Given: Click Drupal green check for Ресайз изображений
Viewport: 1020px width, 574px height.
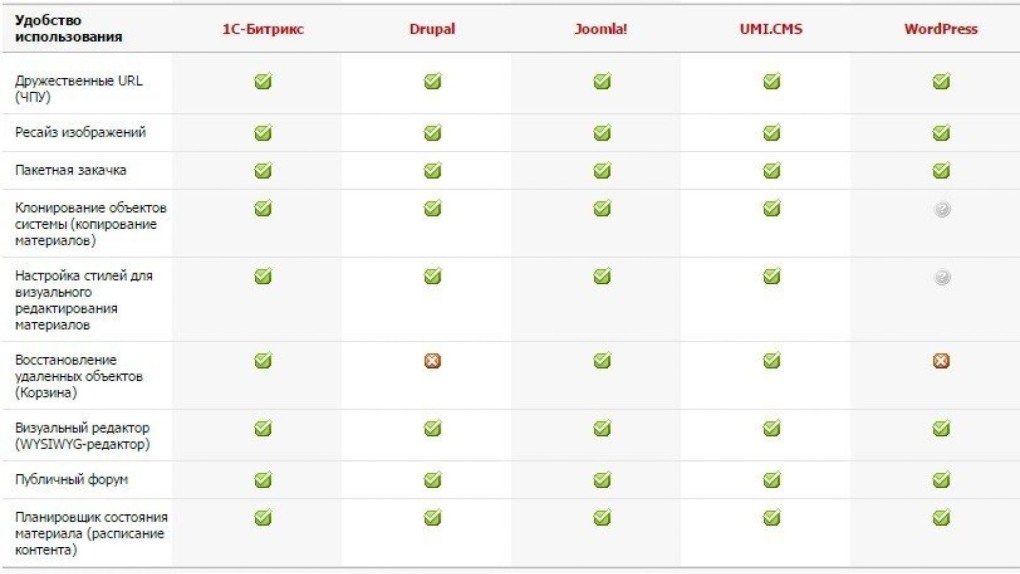Looking at the screenshot, I should tap(432, 132).
